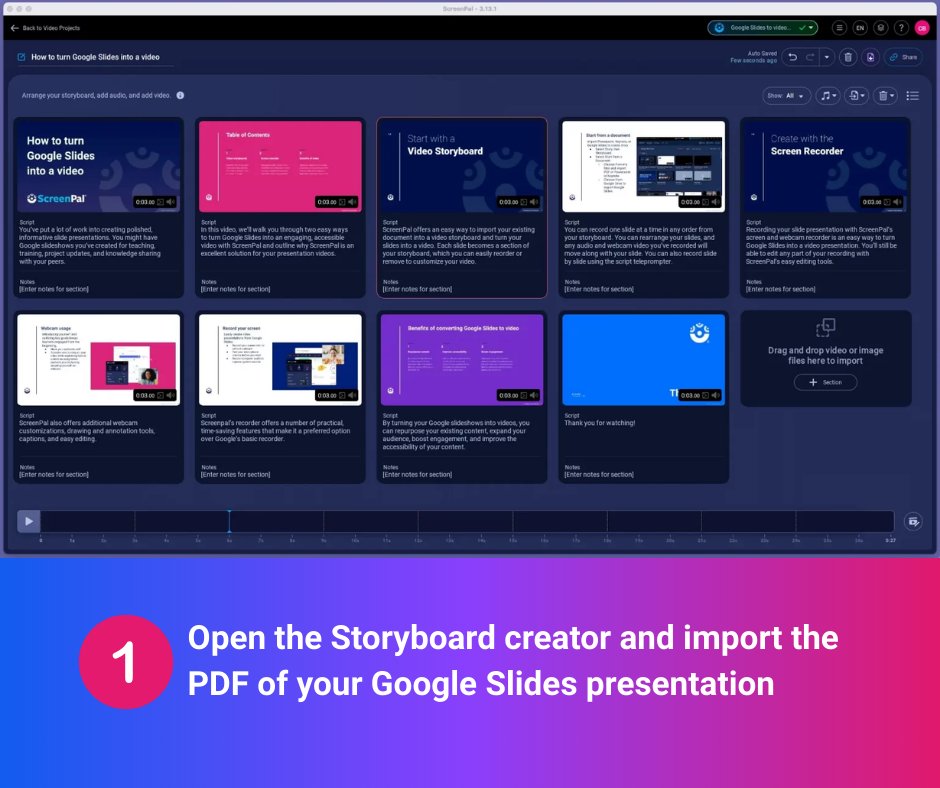Click the edit title pencil icon
Screen dimensions: 940x788
pyautogui.click(x=22, y=57)
